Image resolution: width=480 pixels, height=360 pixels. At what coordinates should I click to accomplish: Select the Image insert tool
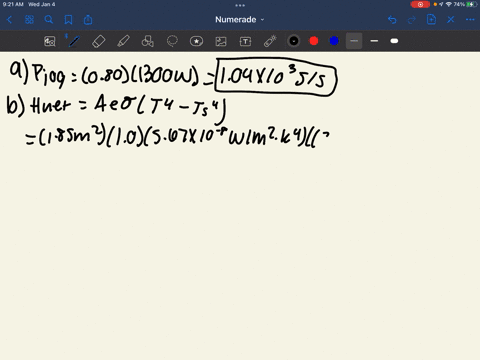(x=221, y=41)
